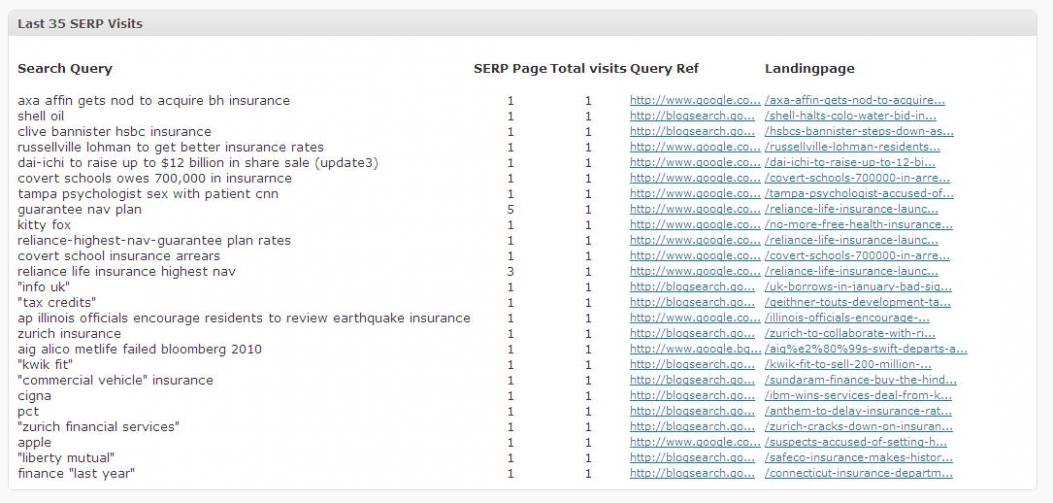The width and height of the screenshot is (1053, 503).
Task: Open the no-more-free-health-insurance landing page
Action: click(859, 224)
